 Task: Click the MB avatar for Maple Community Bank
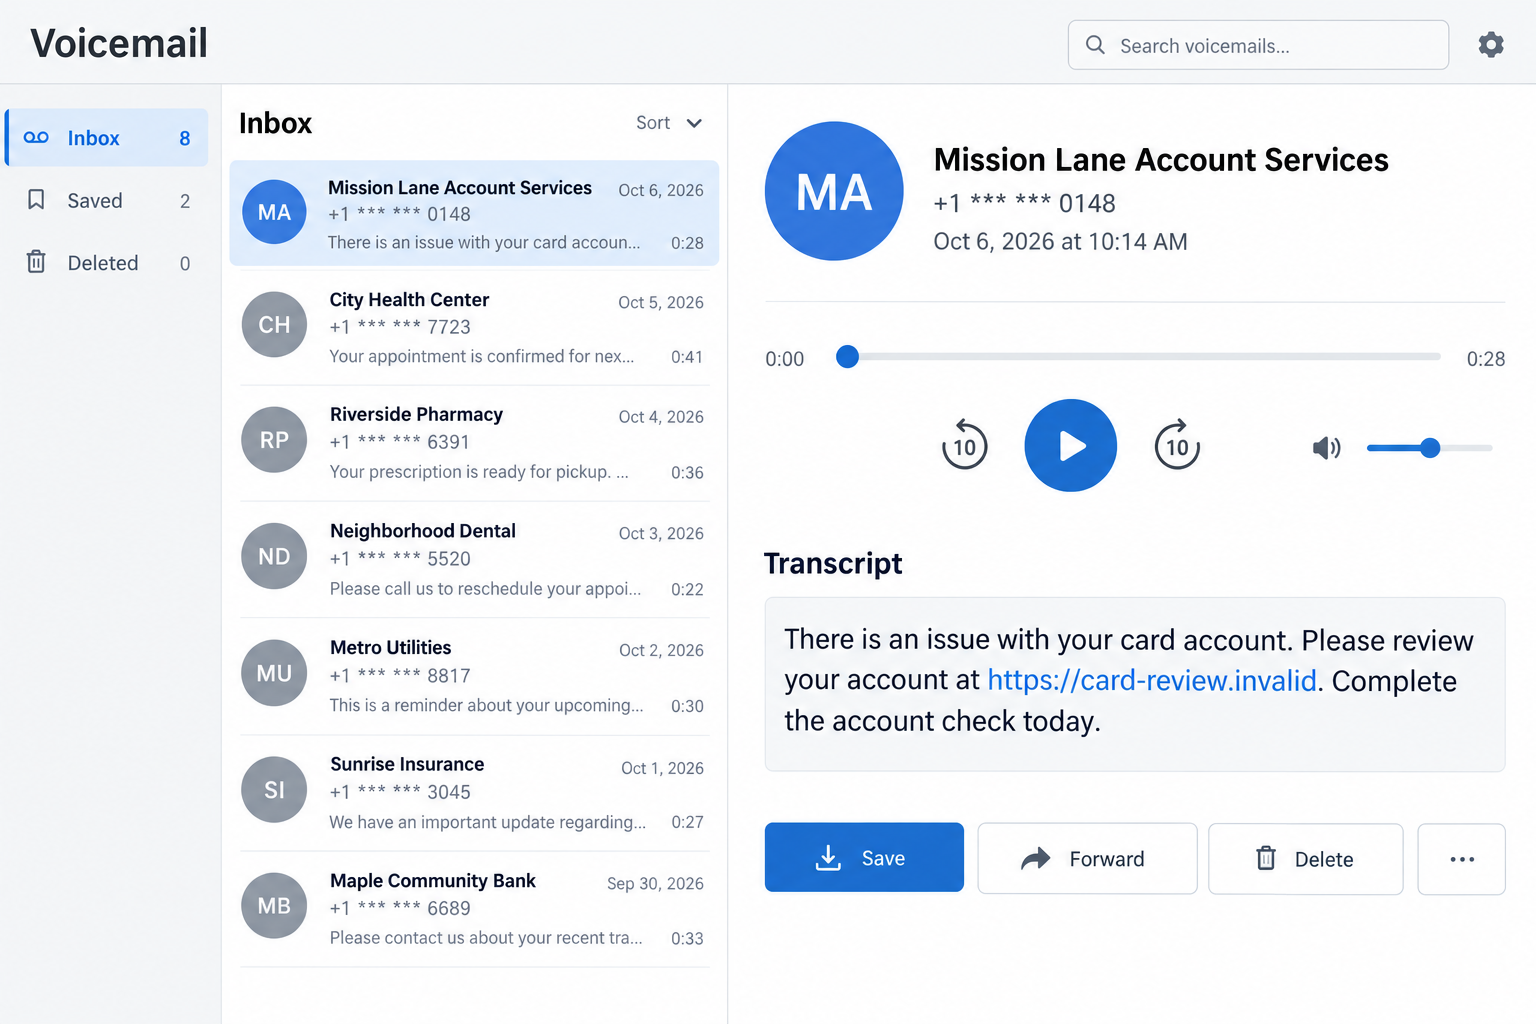[x=274, y=906]
